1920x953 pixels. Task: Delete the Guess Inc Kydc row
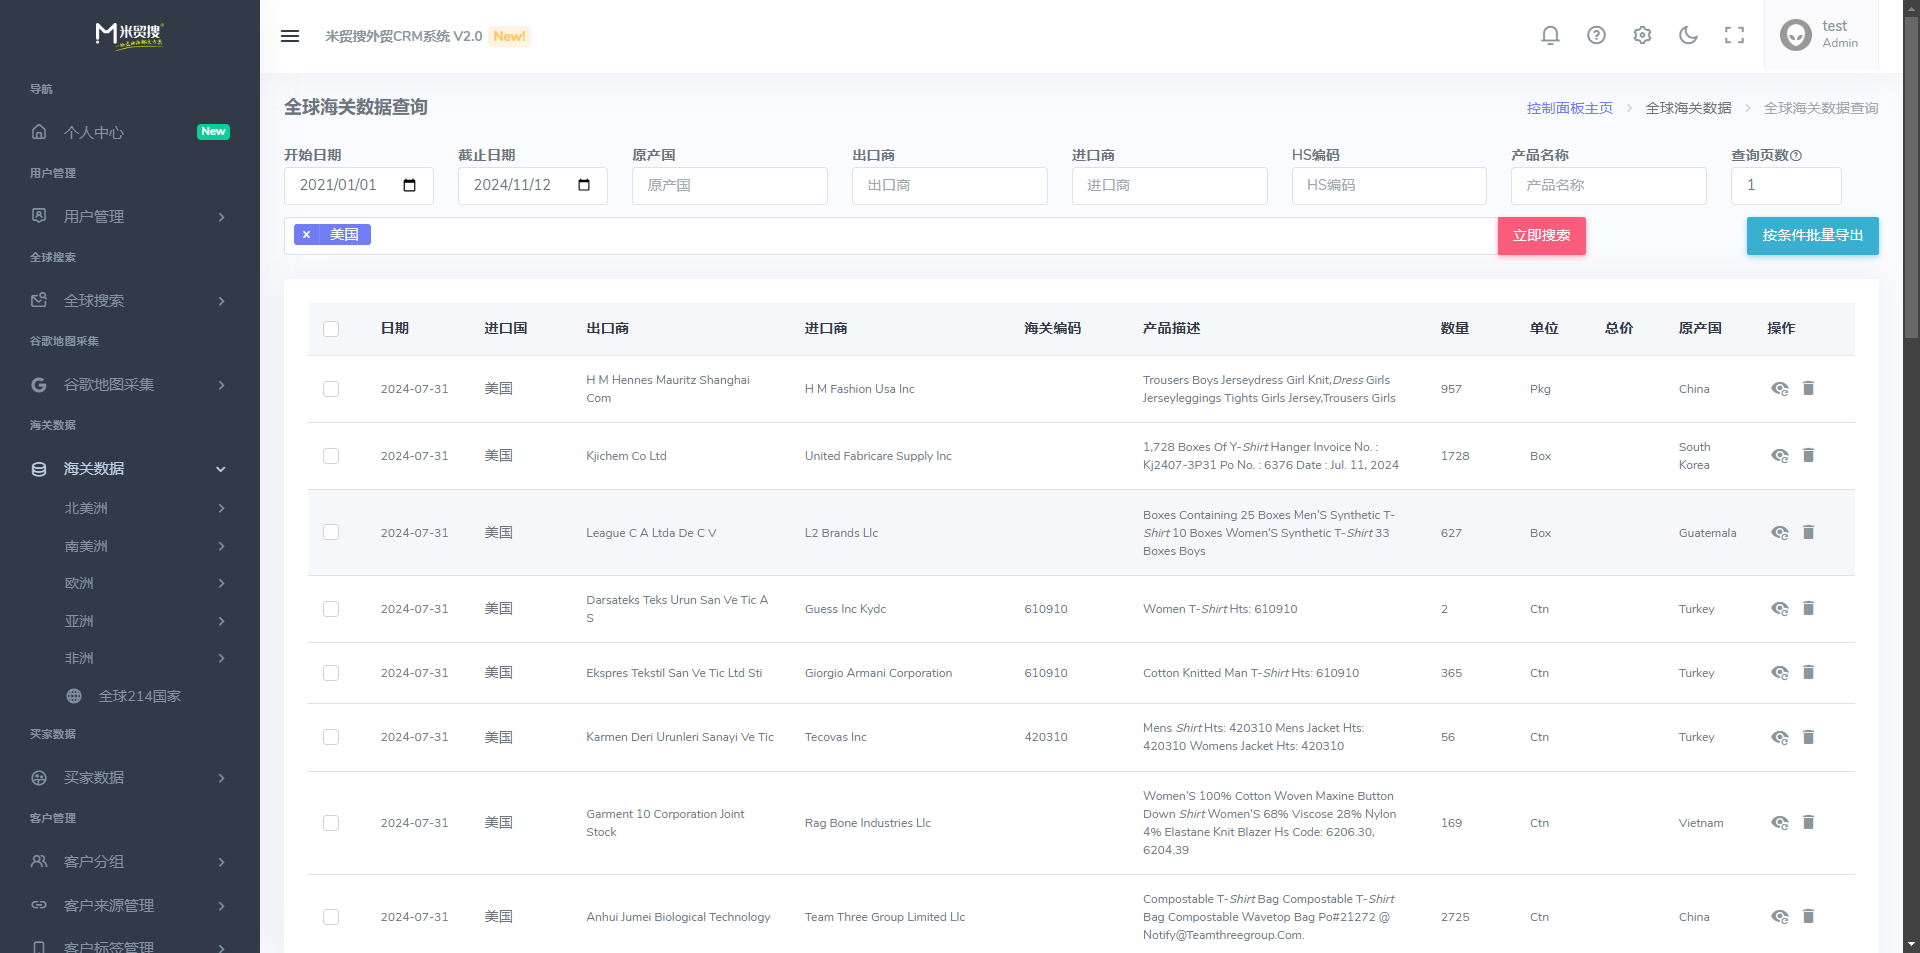(x=1808, y=608)
